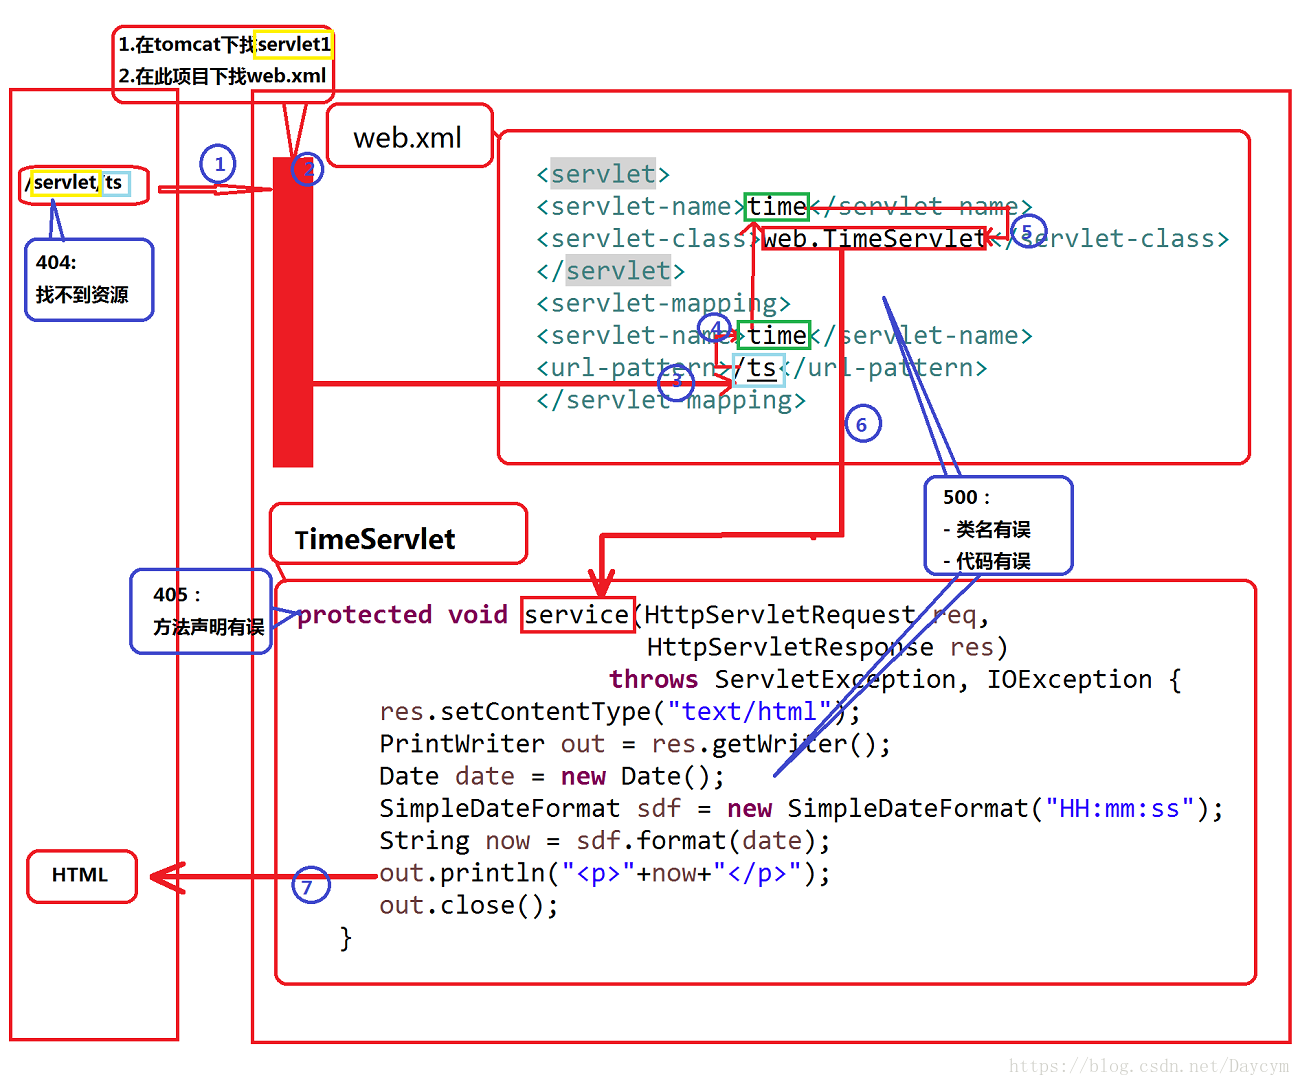Click the closing "</servlet-mapping>" tag line
Screen dimensions: 1300x1086
pos(671,400)
